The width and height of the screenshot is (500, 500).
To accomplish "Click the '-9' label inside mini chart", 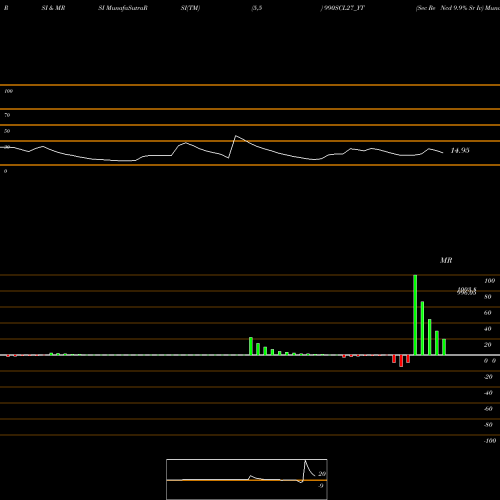I will (x=321, y=486).
